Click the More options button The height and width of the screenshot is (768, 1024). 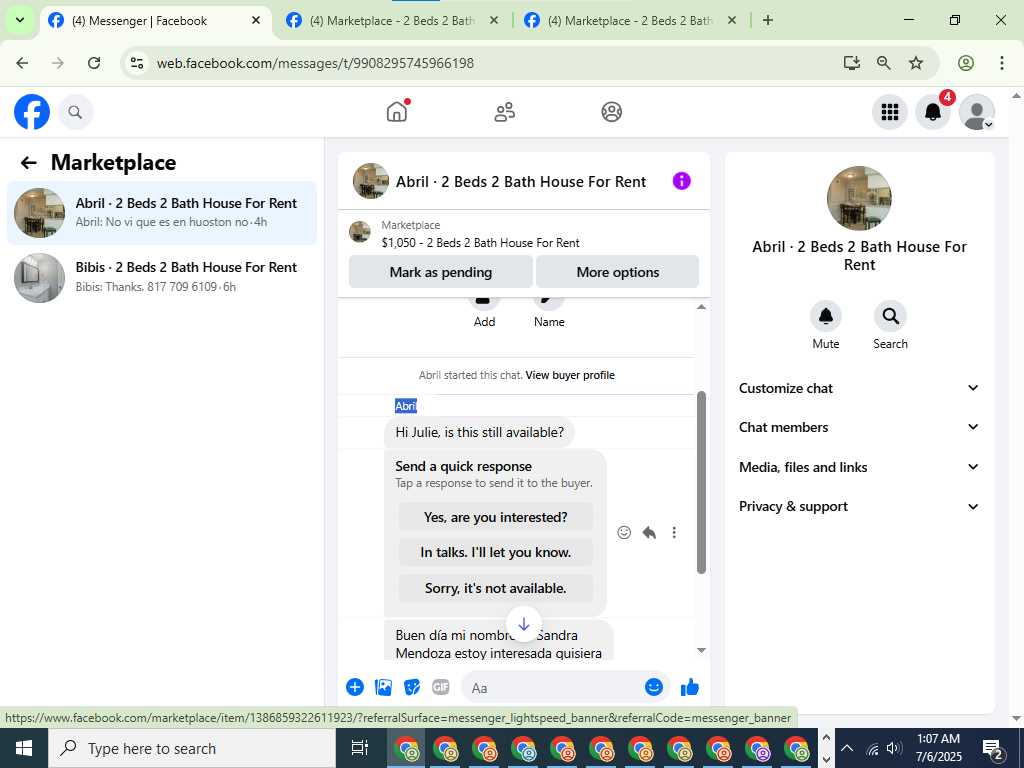coord(618,272)
